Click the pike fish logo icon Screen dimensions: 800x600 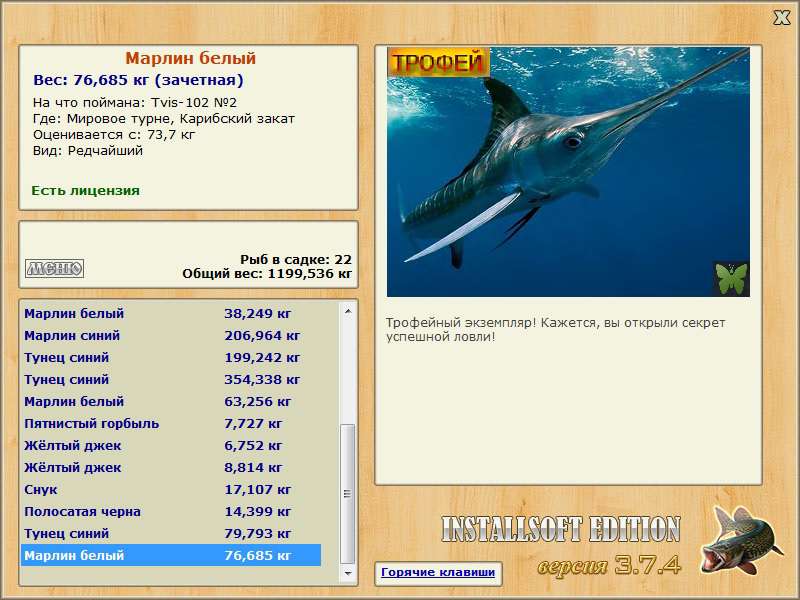pos(741,541)
